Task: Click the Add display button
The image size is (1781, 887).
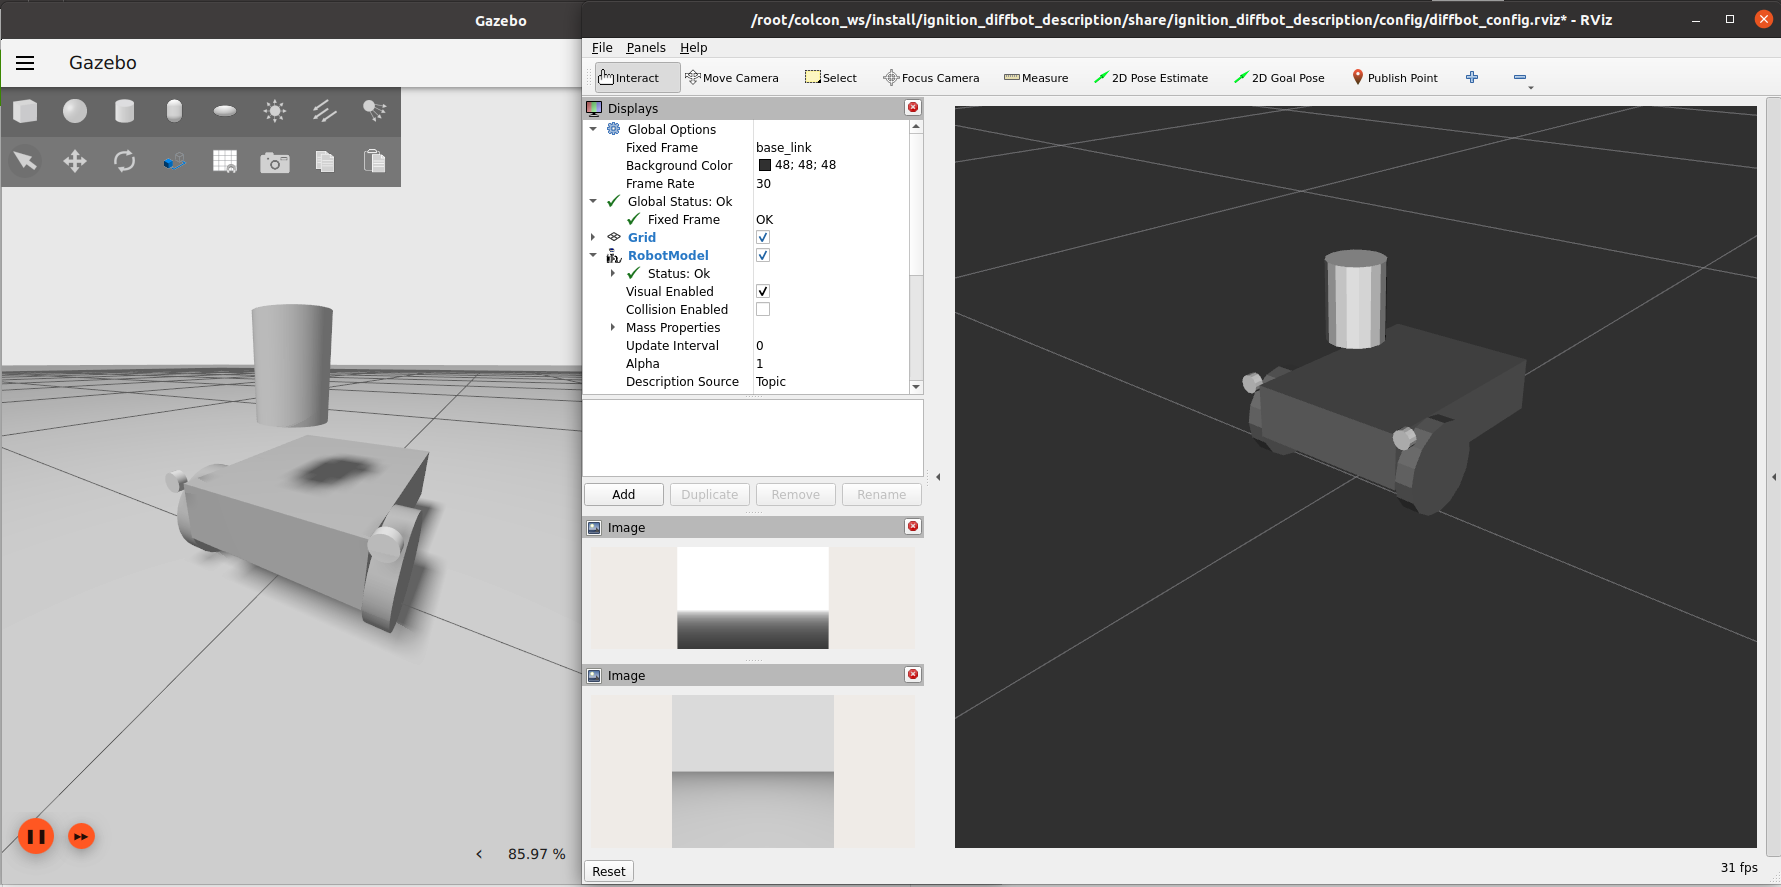Action: (623, 495)
